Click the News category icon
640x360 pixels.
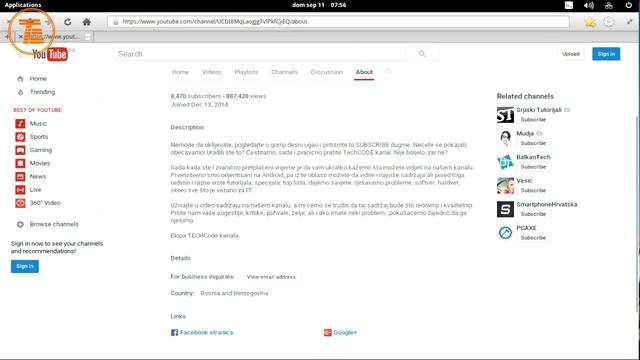[20, 177]
